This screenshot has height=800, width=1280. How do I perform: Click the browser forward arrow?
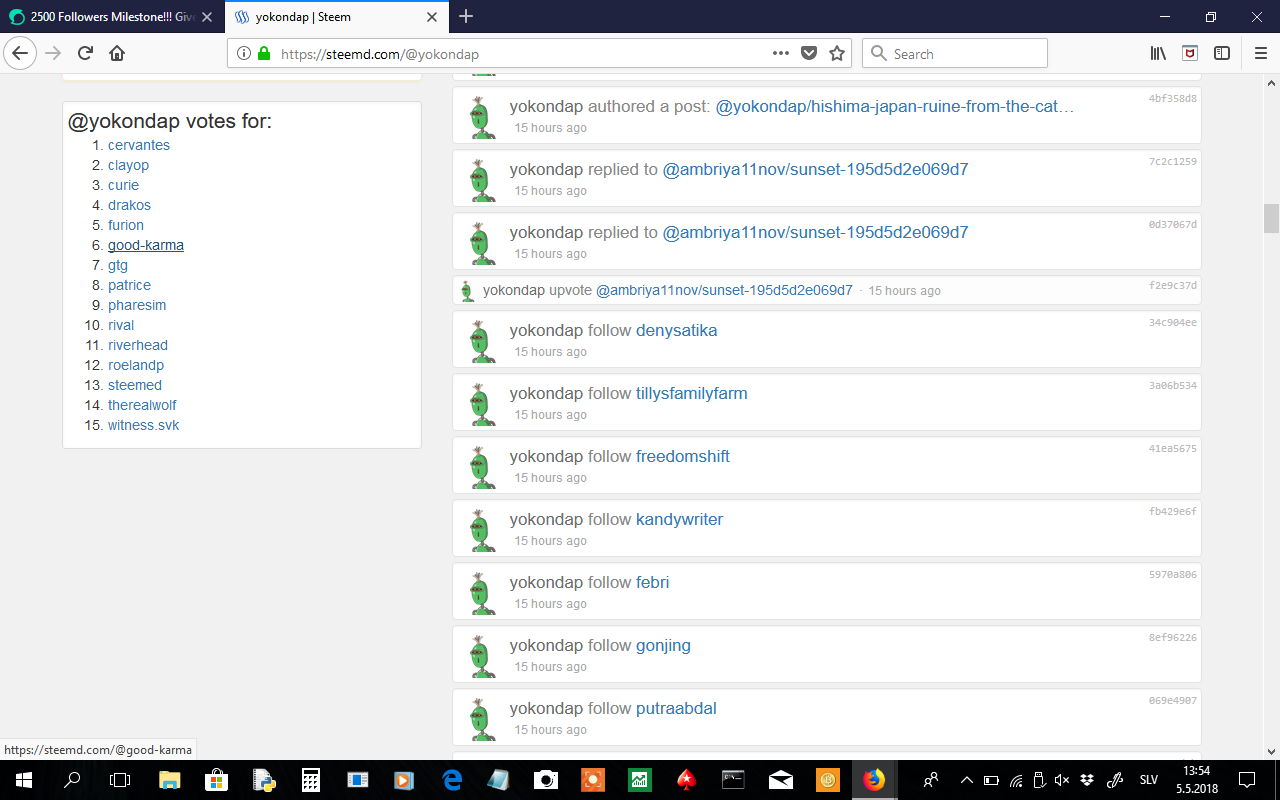(x=53, y=53)
